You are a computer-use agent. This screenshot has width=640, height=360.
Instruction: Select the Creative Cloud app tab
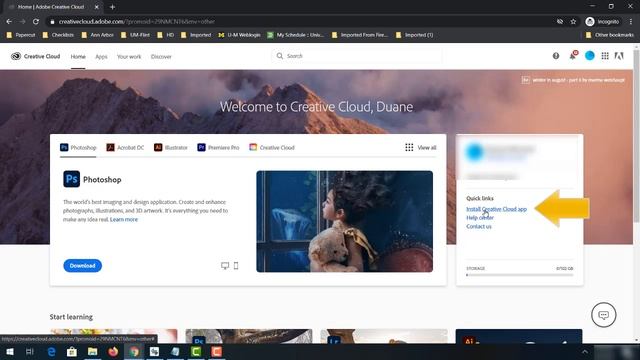click(x=272, y=147)
